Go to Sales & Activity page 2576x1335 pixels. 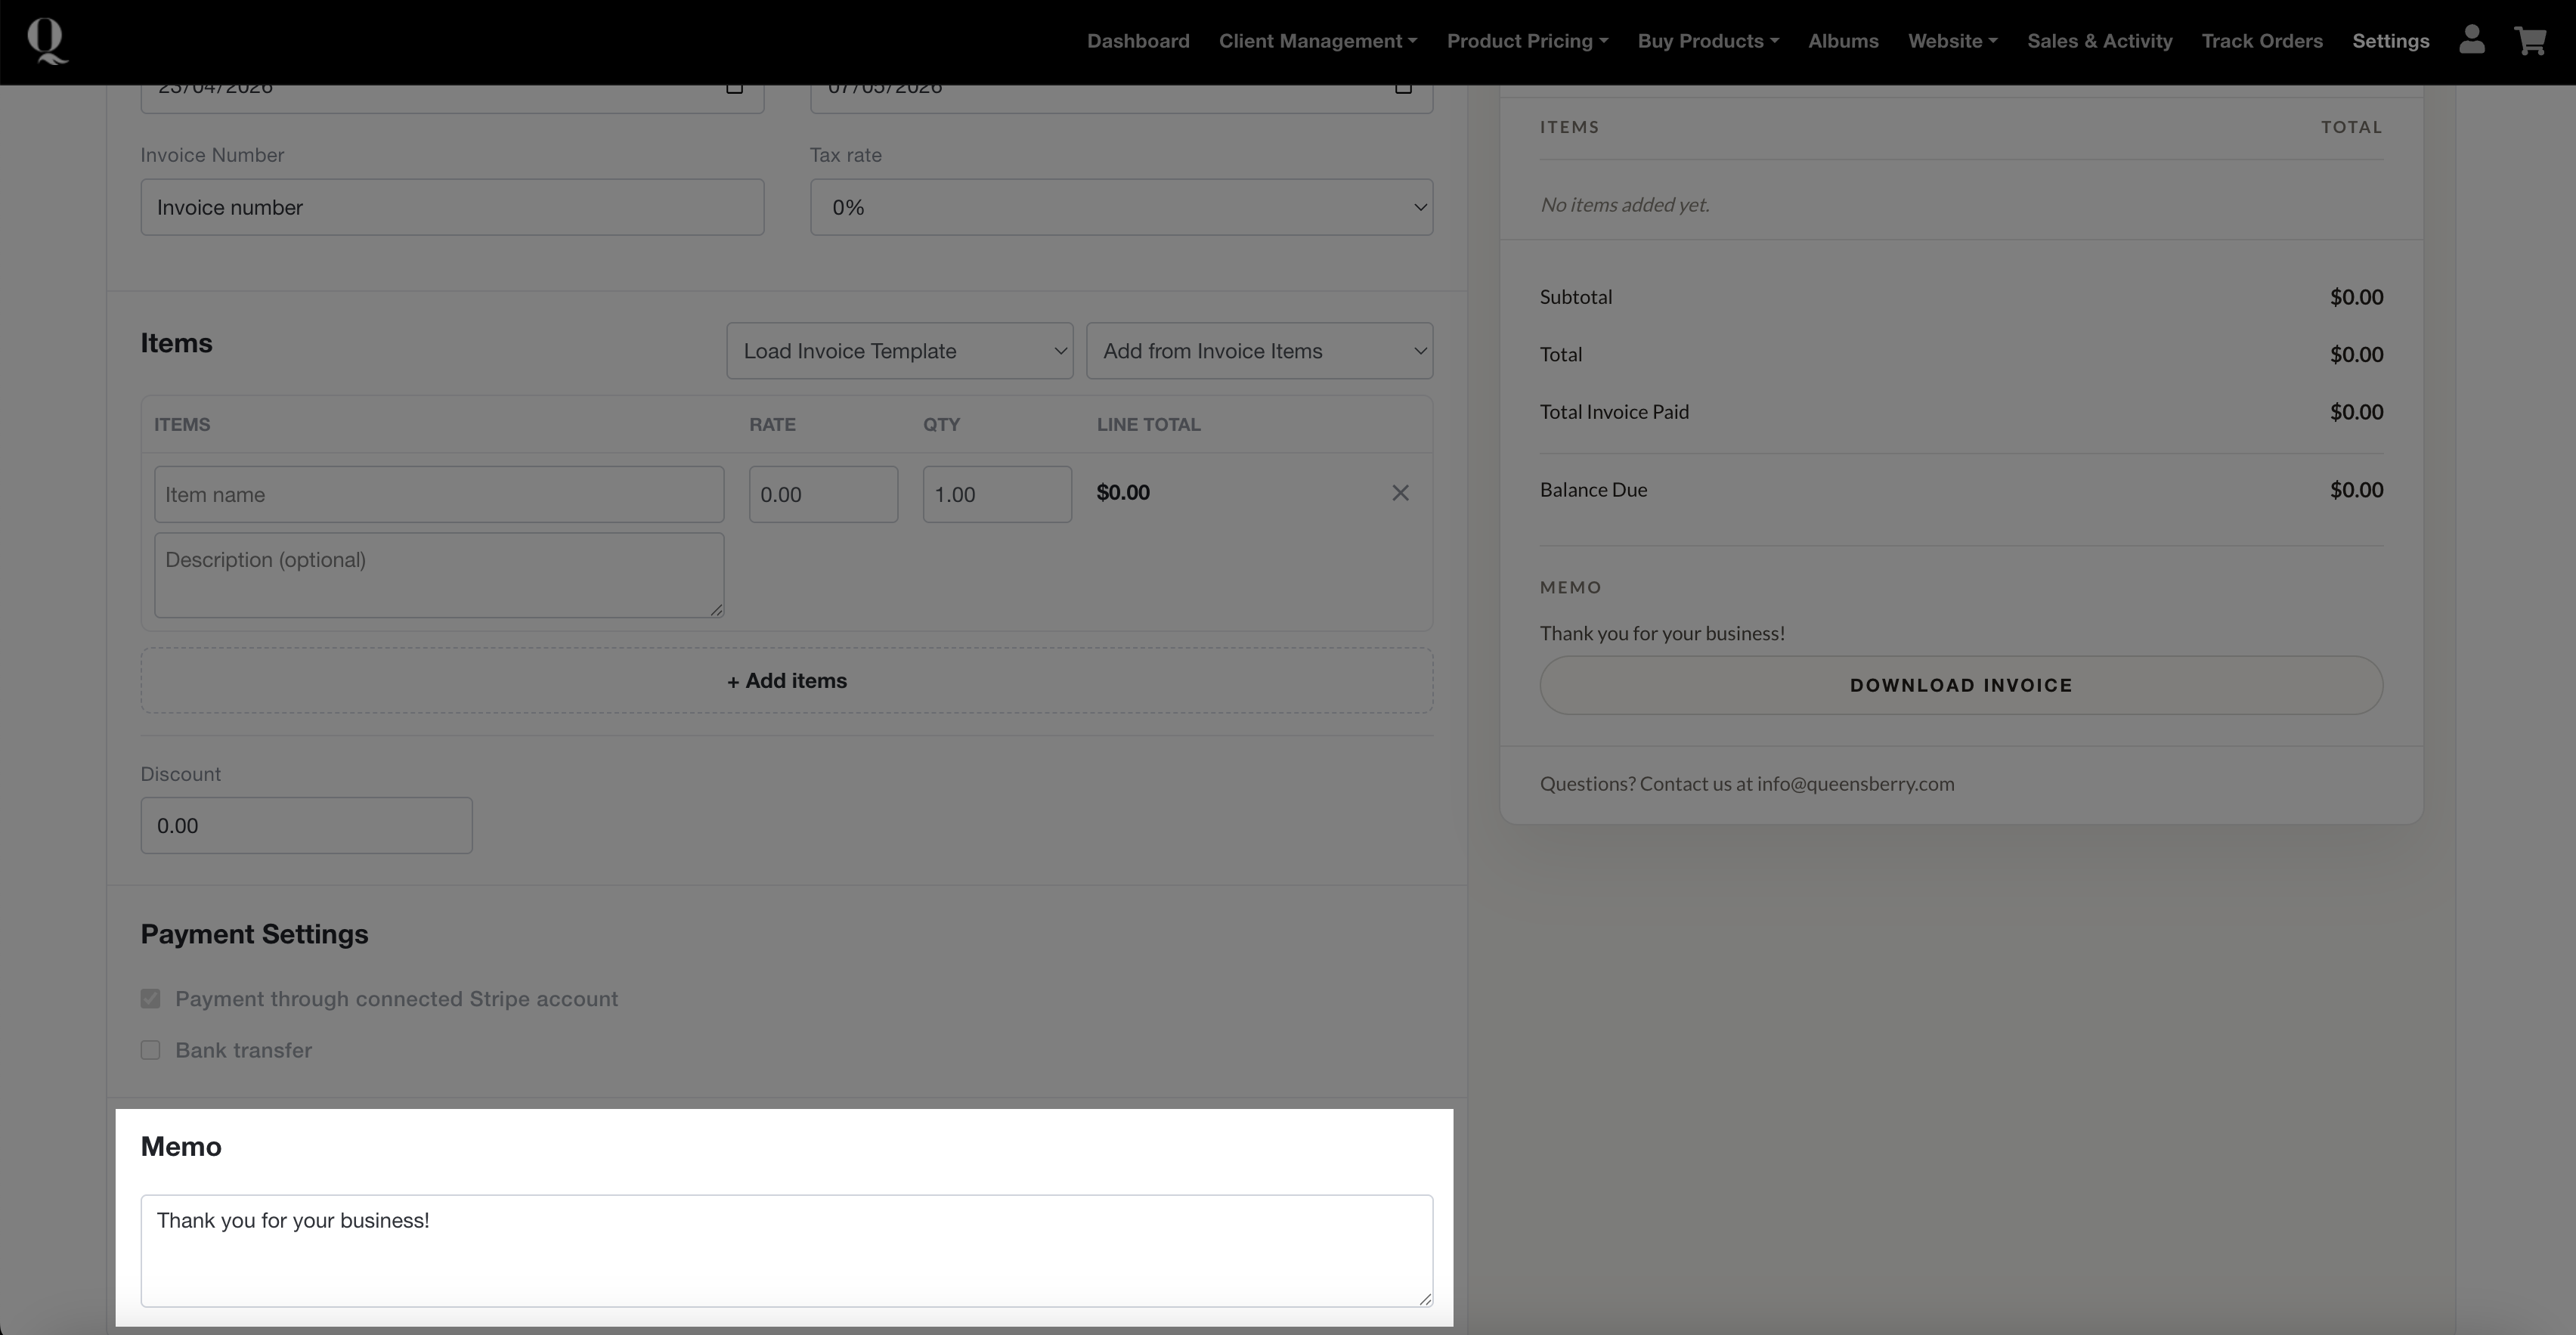[x=2099, y=41]
